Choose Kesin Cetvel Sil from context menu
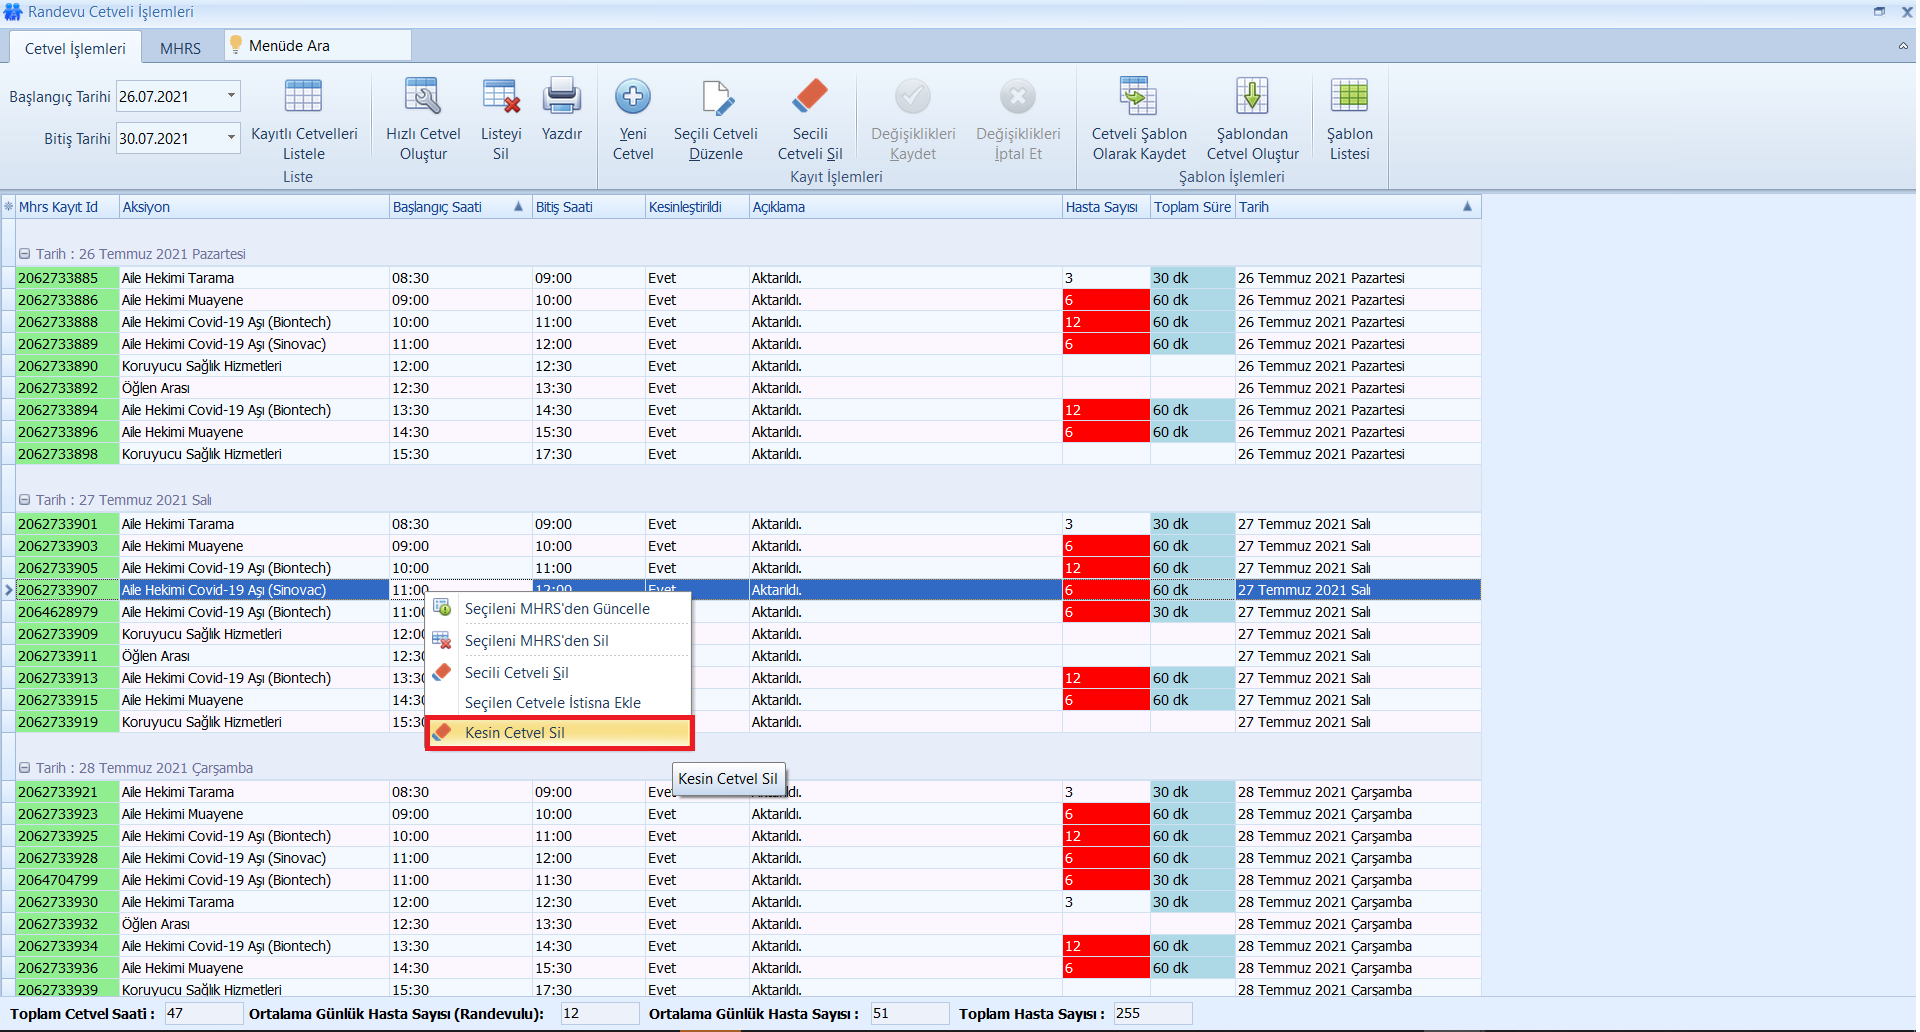 (515, 733)
